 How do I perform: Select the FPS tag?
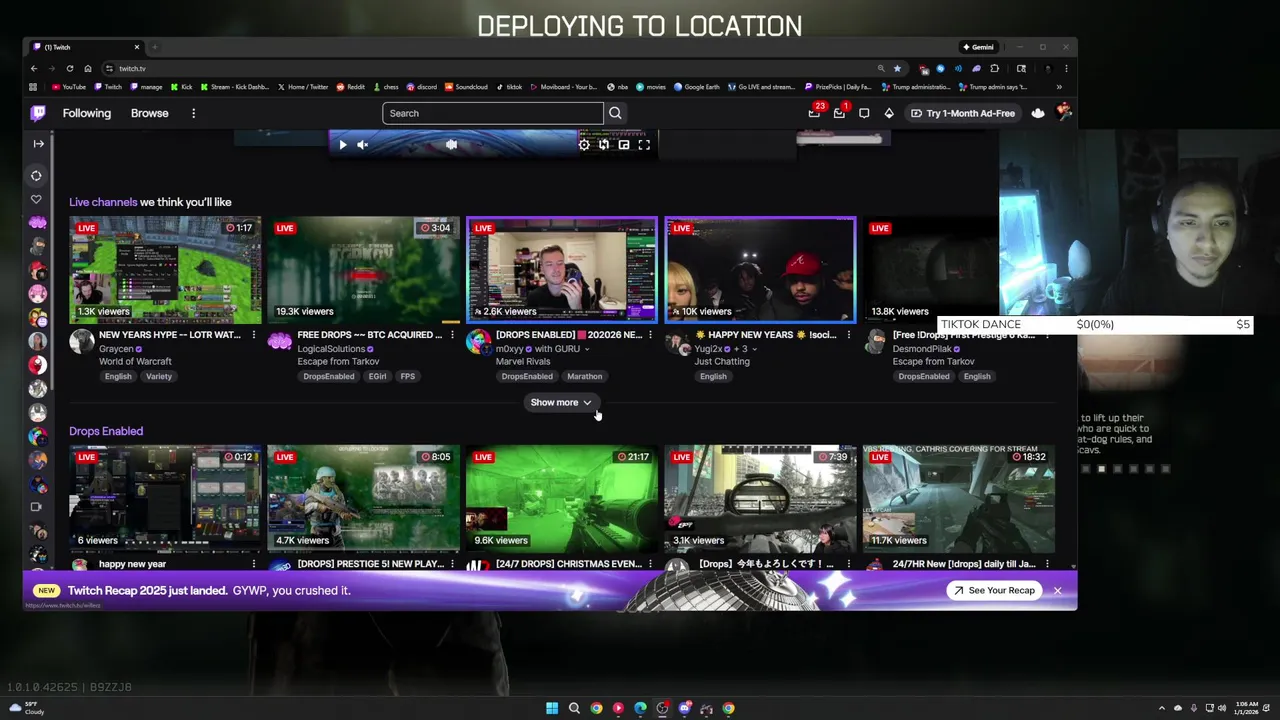pos(407,376)
